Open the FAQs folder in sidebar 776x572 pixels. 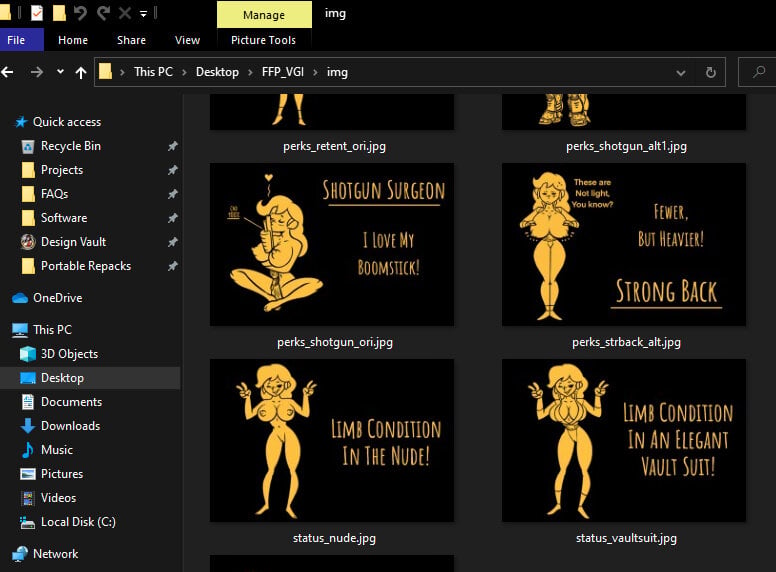[x=54, y=193]
